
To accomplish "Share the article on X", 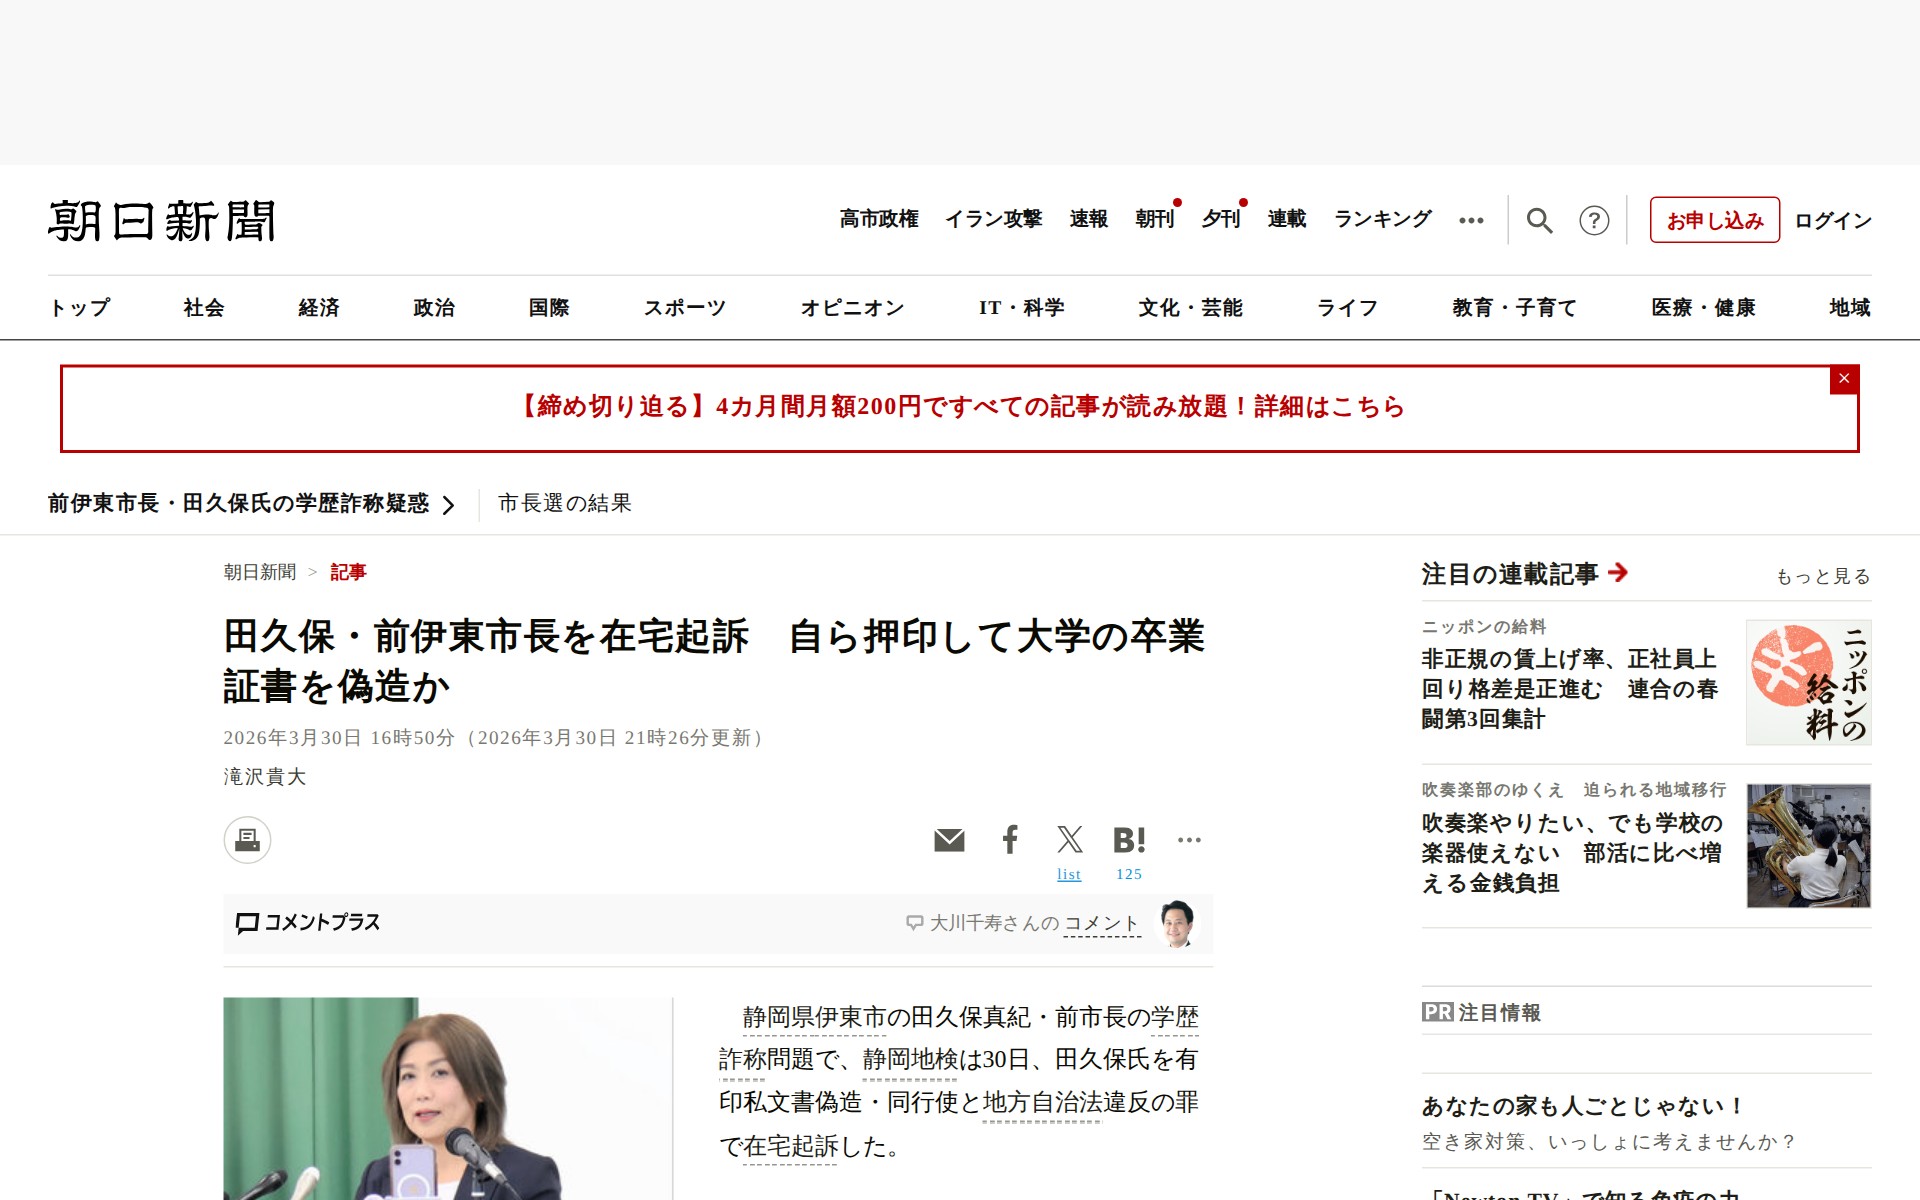I will coord(1069,840).
